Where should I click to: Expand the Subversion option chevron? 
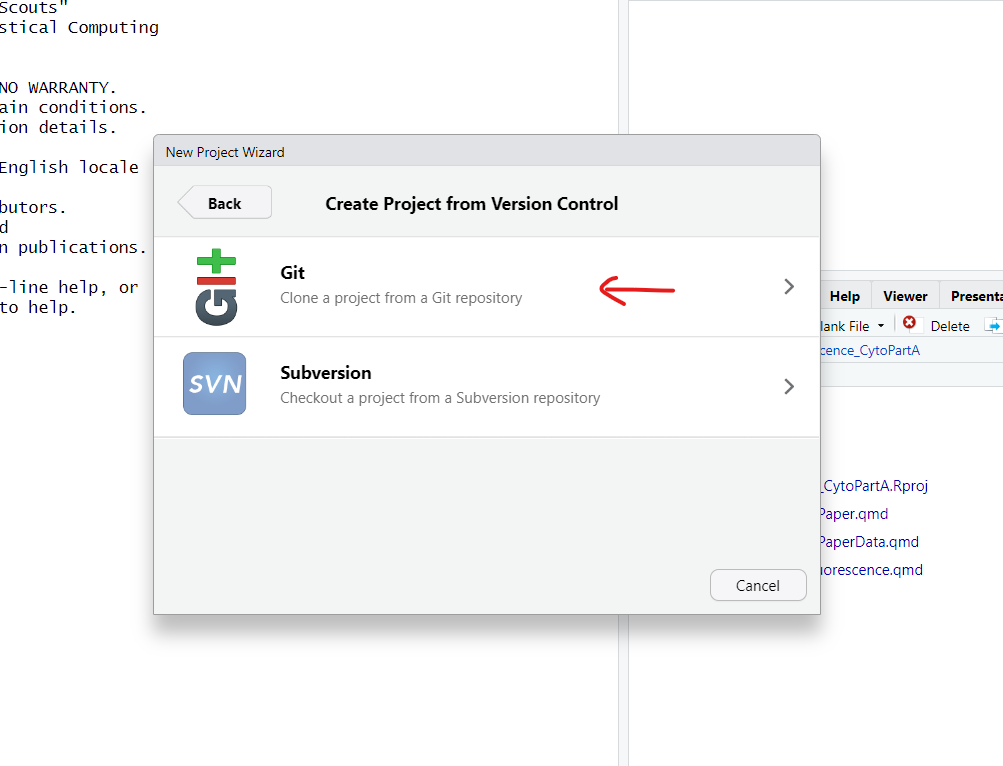tap(789, 386)
